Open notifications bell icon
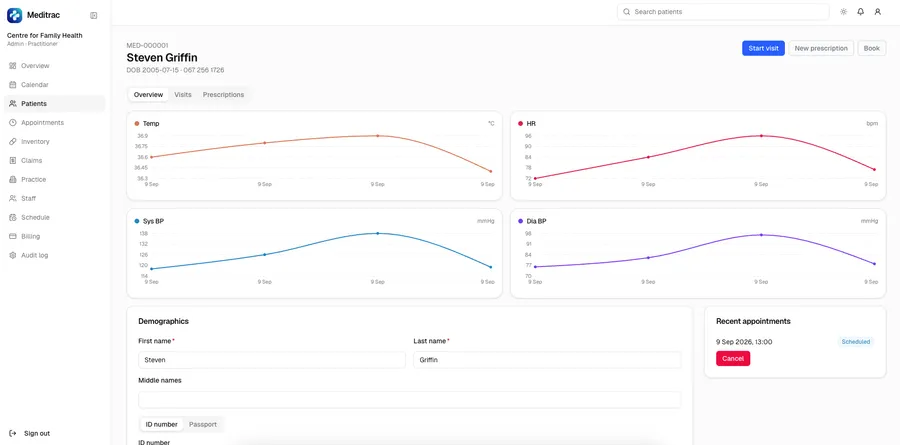The width and height of the screenshot is (900, 445). 860,11
